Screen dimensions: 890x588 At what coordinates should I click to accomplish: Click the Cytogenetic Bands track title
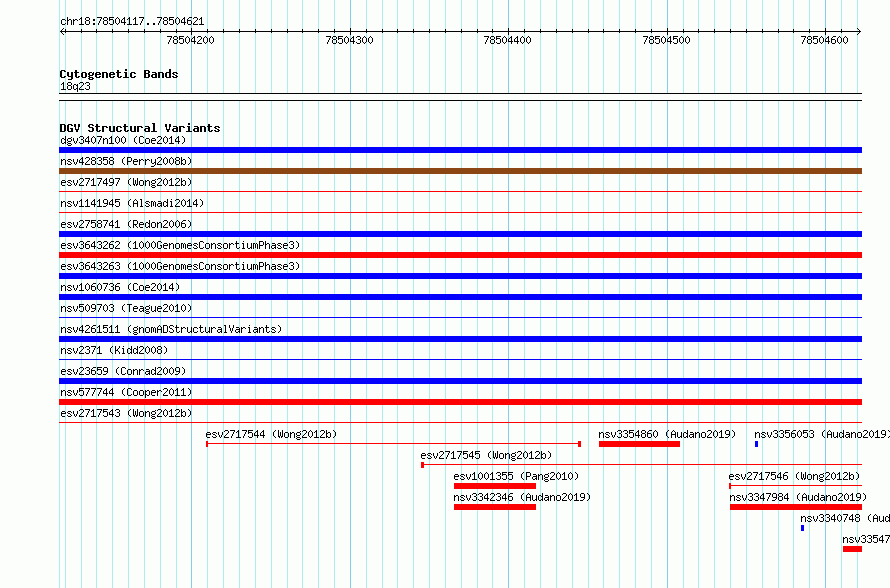point(119,74)
